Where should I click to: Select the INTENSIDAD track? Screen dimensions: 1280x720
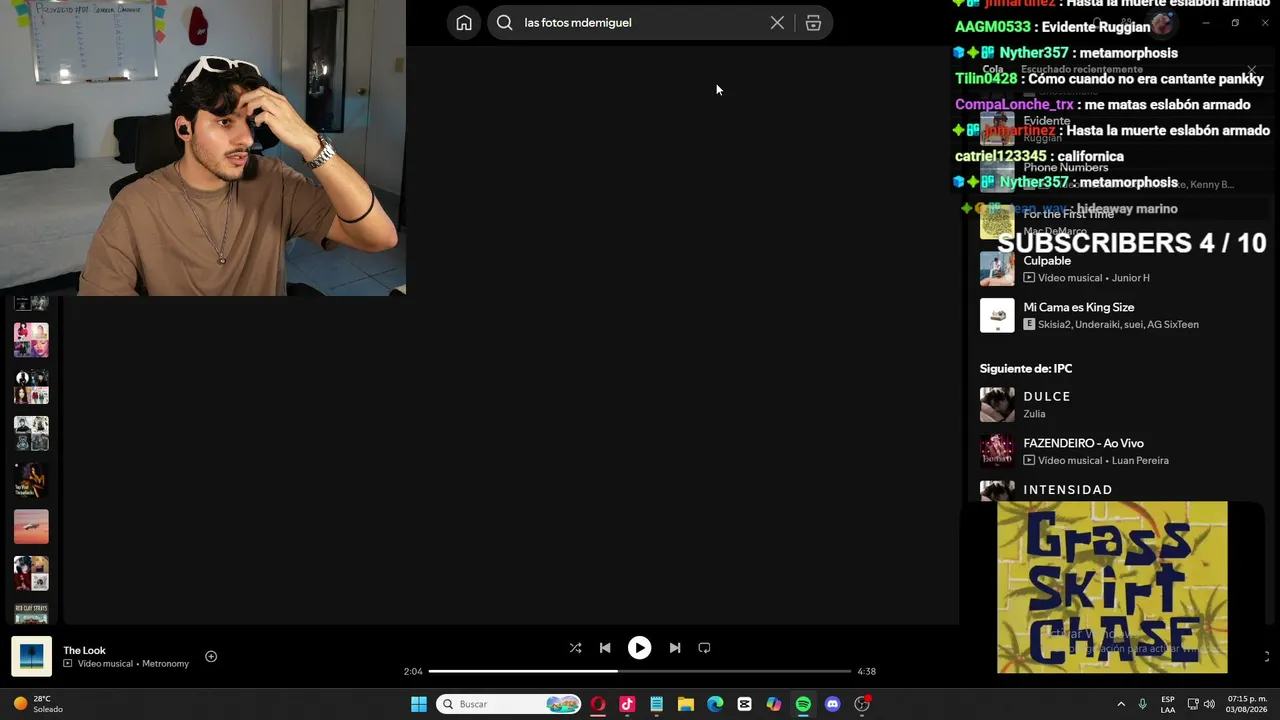pyautogui.click(x=1068, y=490)
